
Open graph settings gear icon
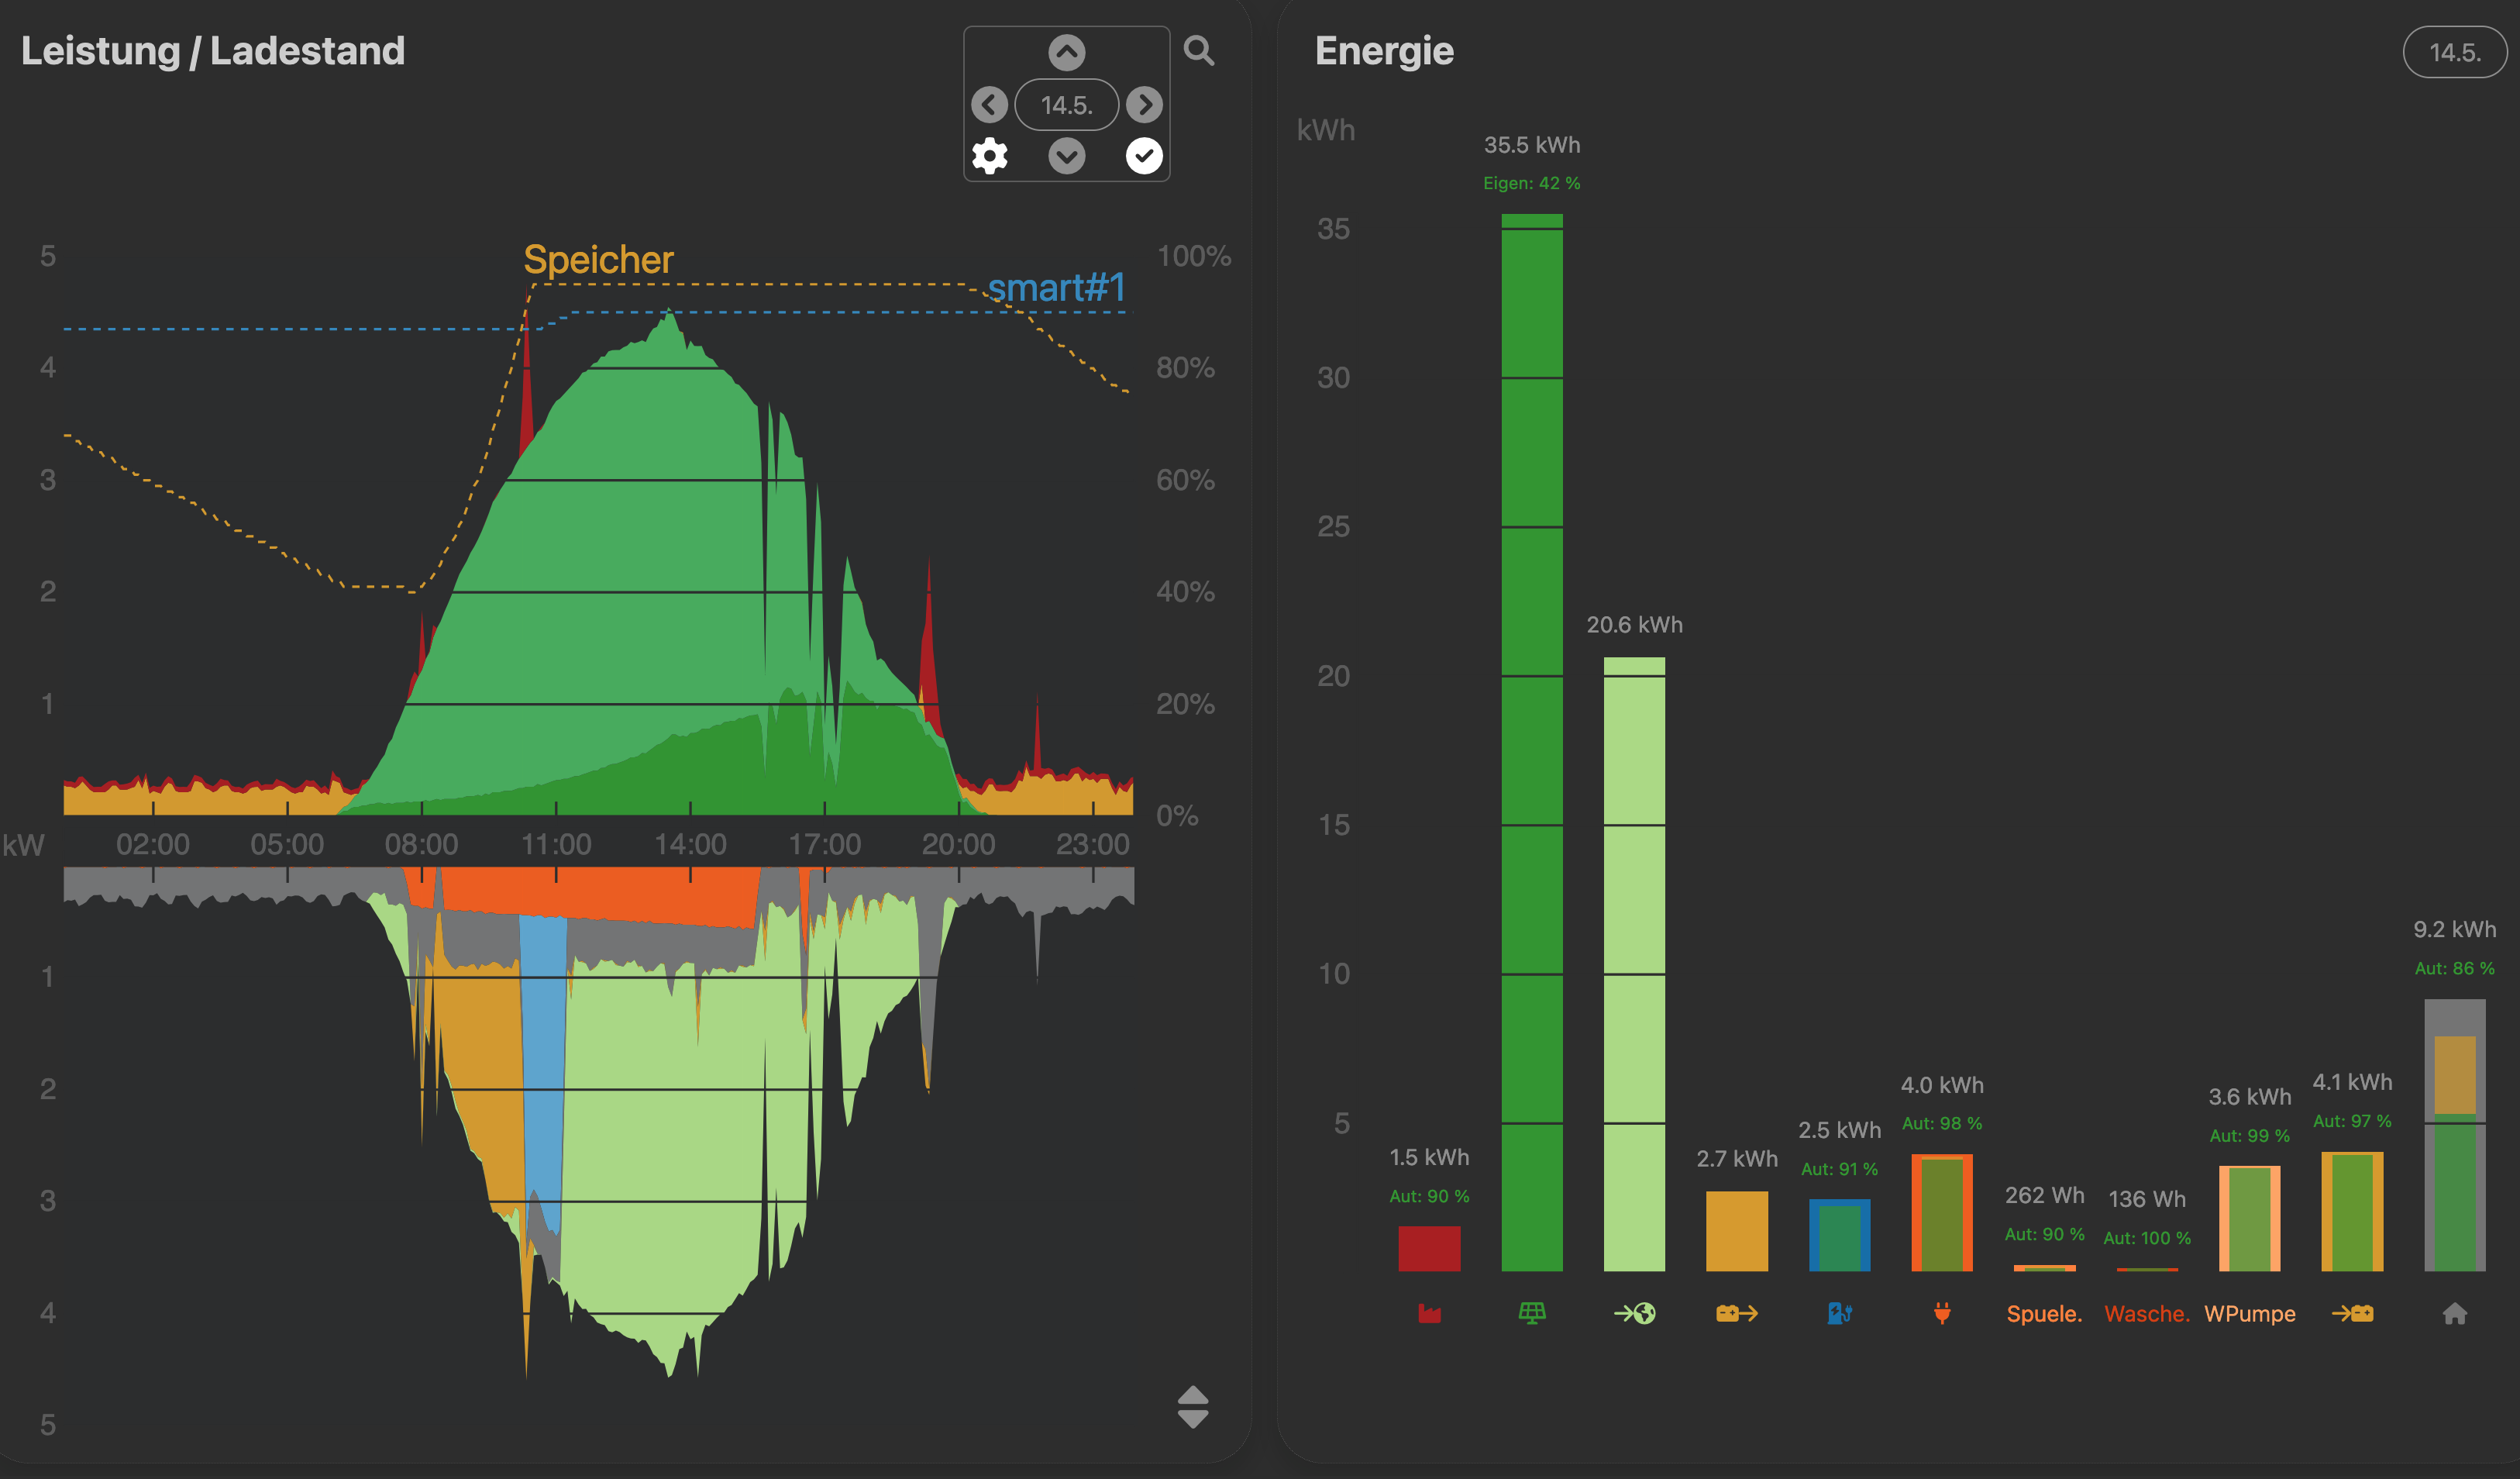pyautogui.click(x=989, y=156)
